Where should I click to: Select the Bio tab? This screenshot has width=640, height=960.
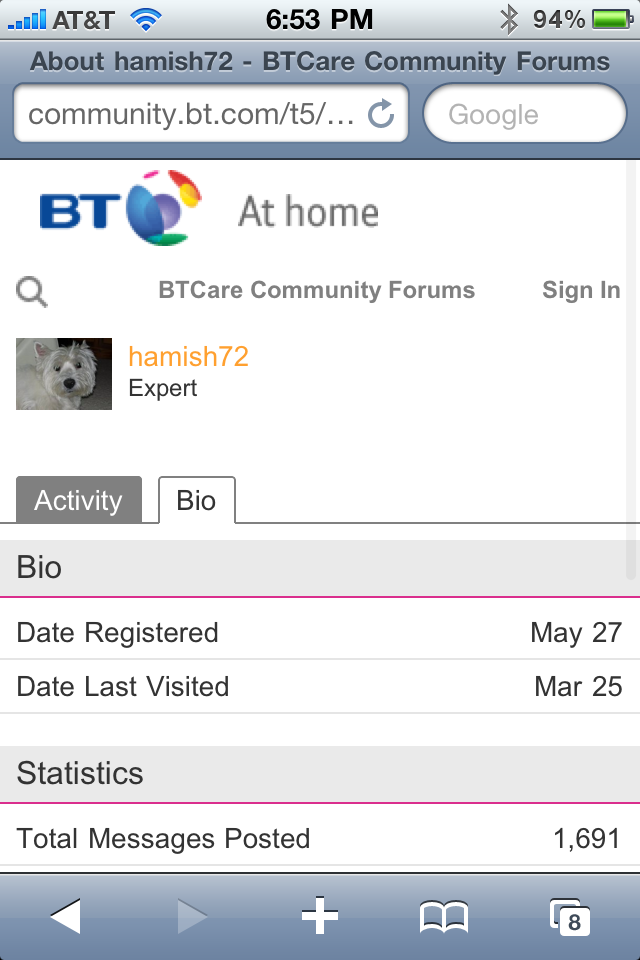pyautogui.click(x=196, y=500)
